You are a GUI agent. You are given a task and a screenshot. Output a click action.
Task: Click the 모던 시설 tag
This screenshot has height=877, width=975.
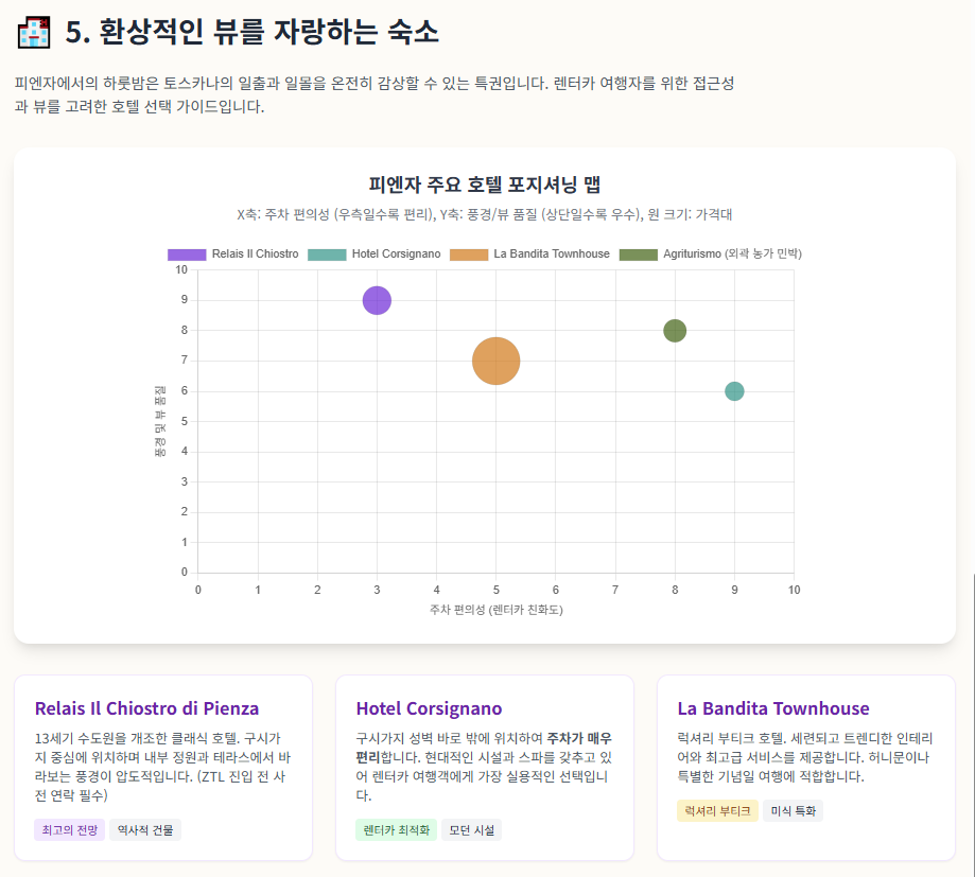(x=472, y=830)
